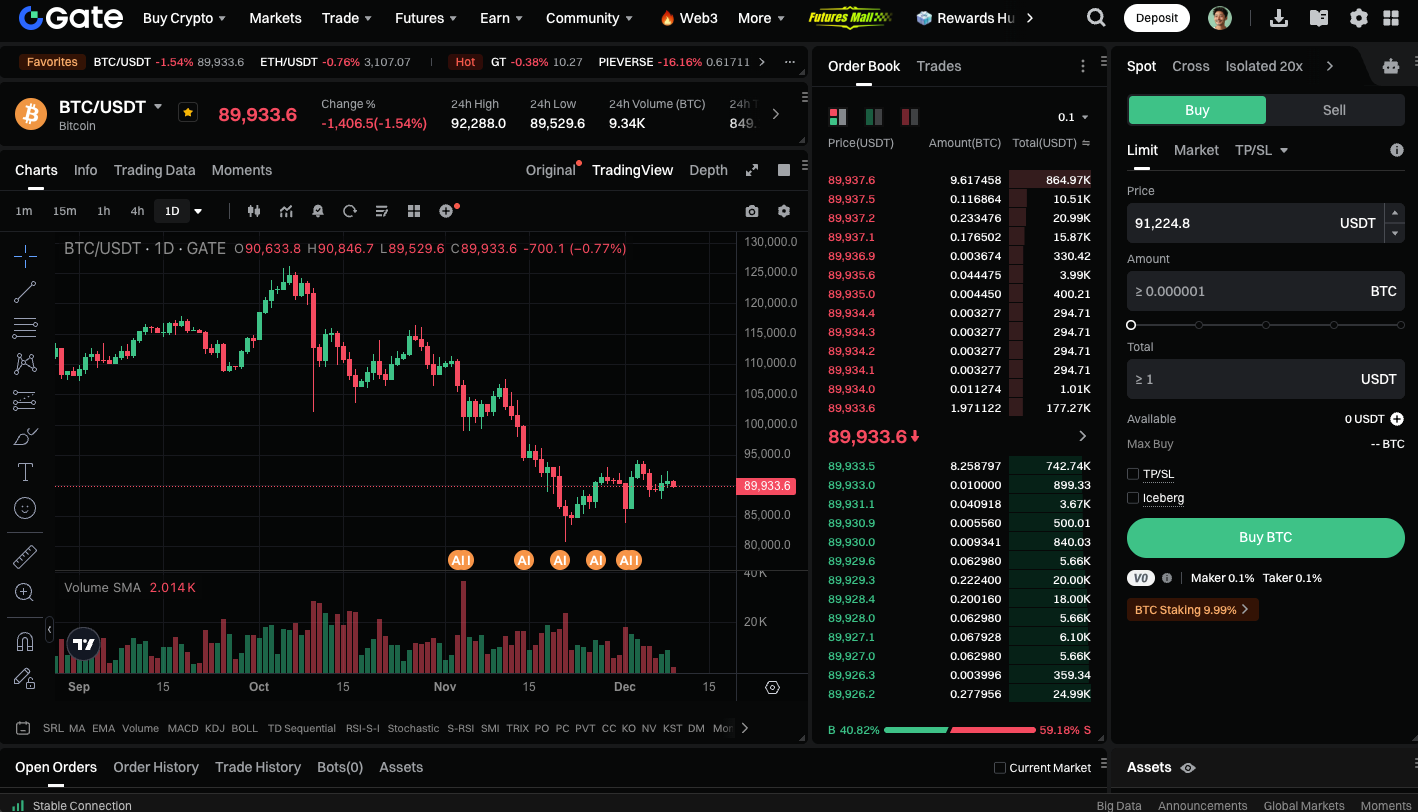Select the crosshair cursor tool
Viewport: 1418px width, 812px height.
25,255
